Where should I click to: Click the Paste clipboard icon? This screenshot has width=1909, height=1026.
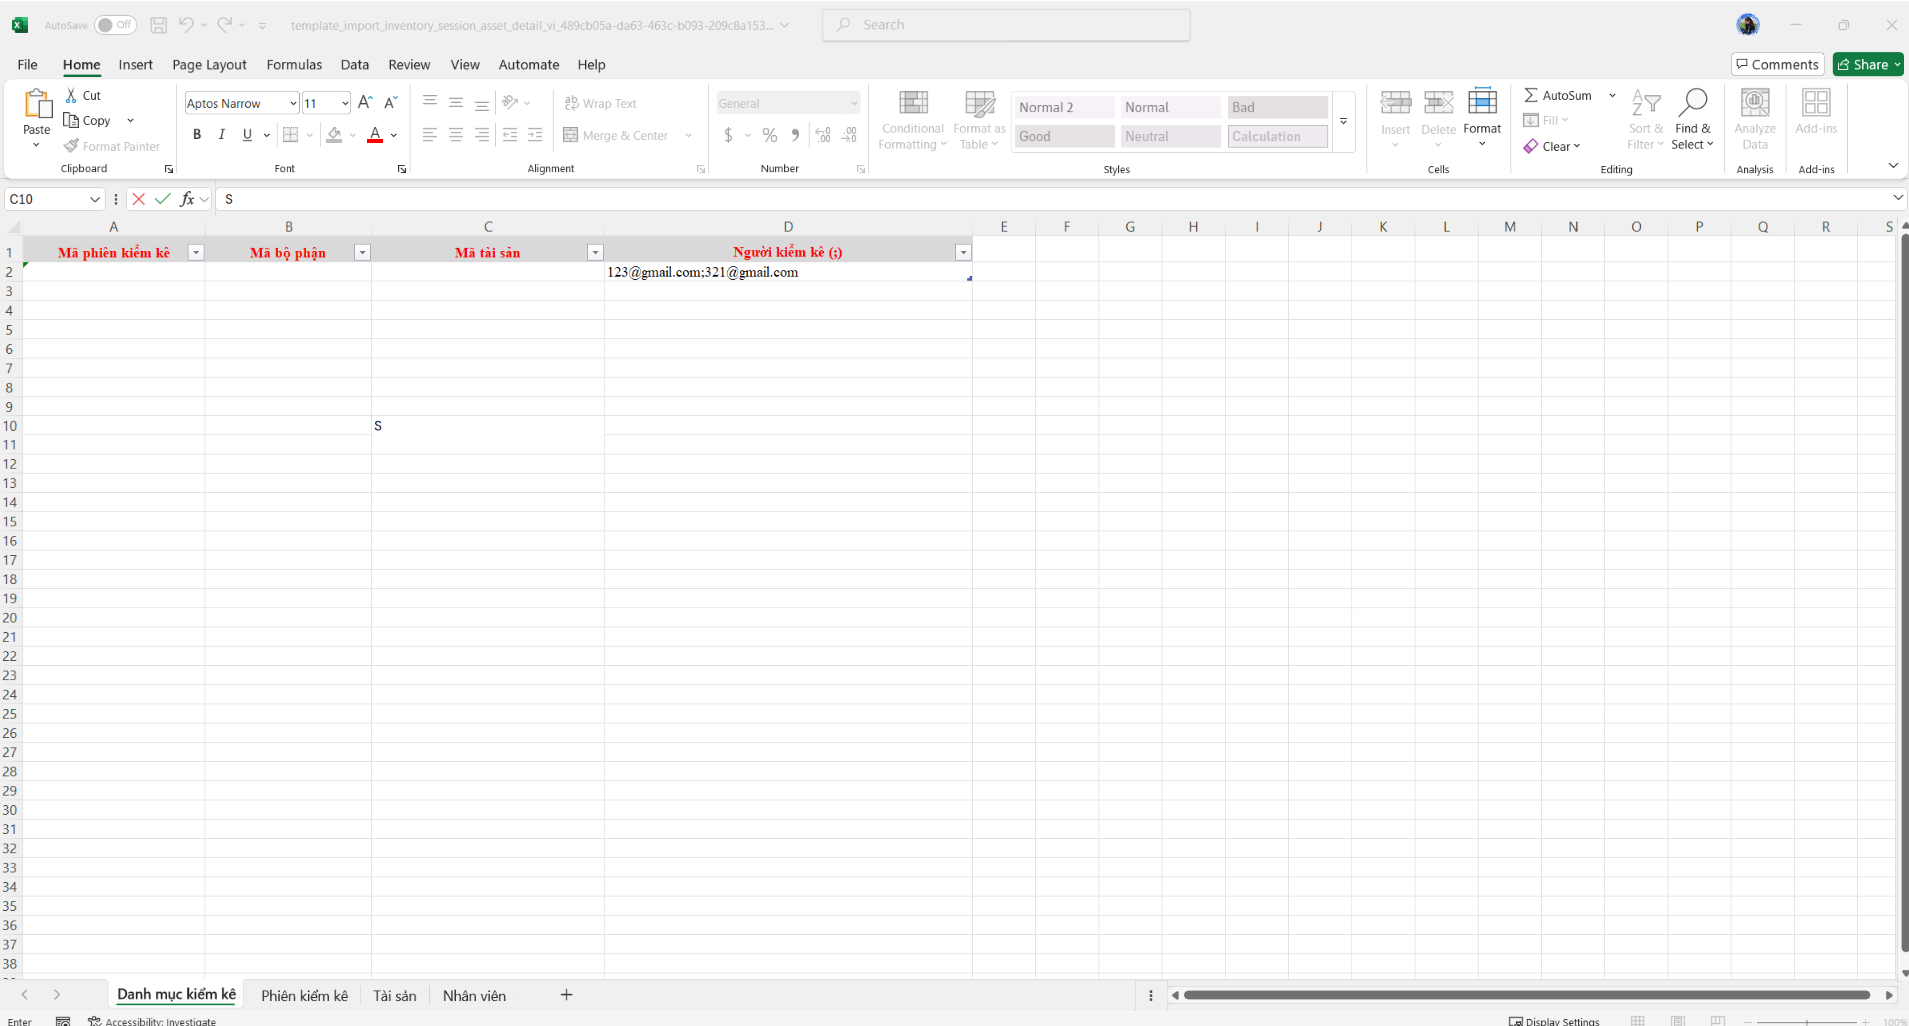37,104
